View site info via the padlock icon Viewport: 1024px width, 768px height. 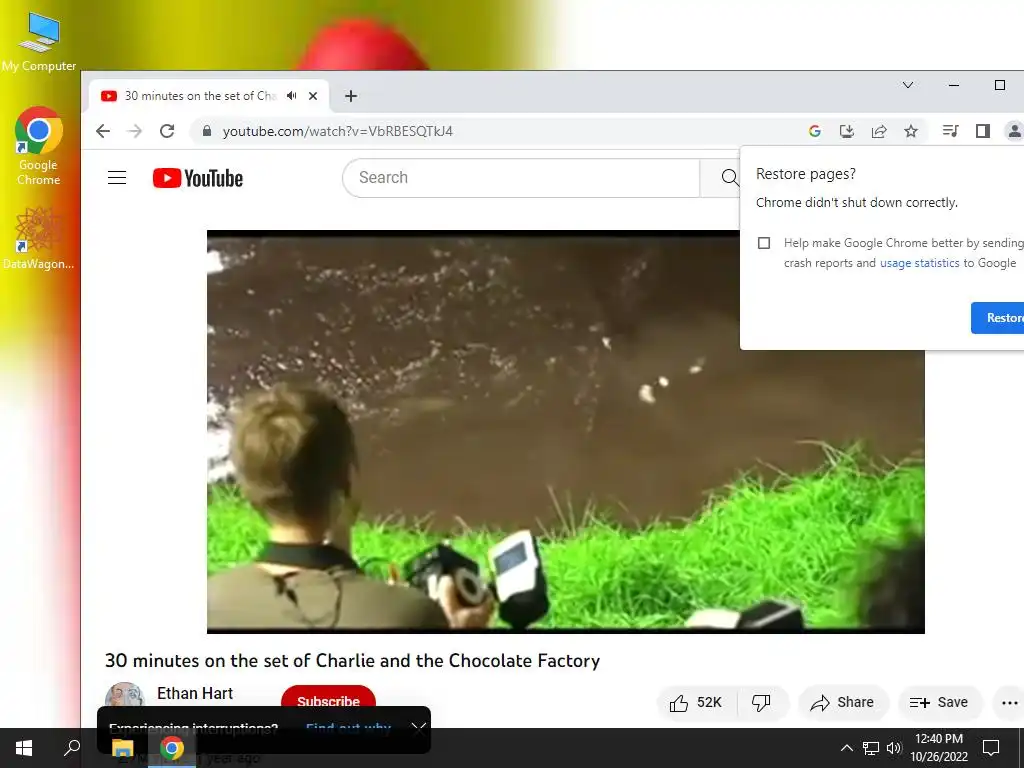coord(207,131)
